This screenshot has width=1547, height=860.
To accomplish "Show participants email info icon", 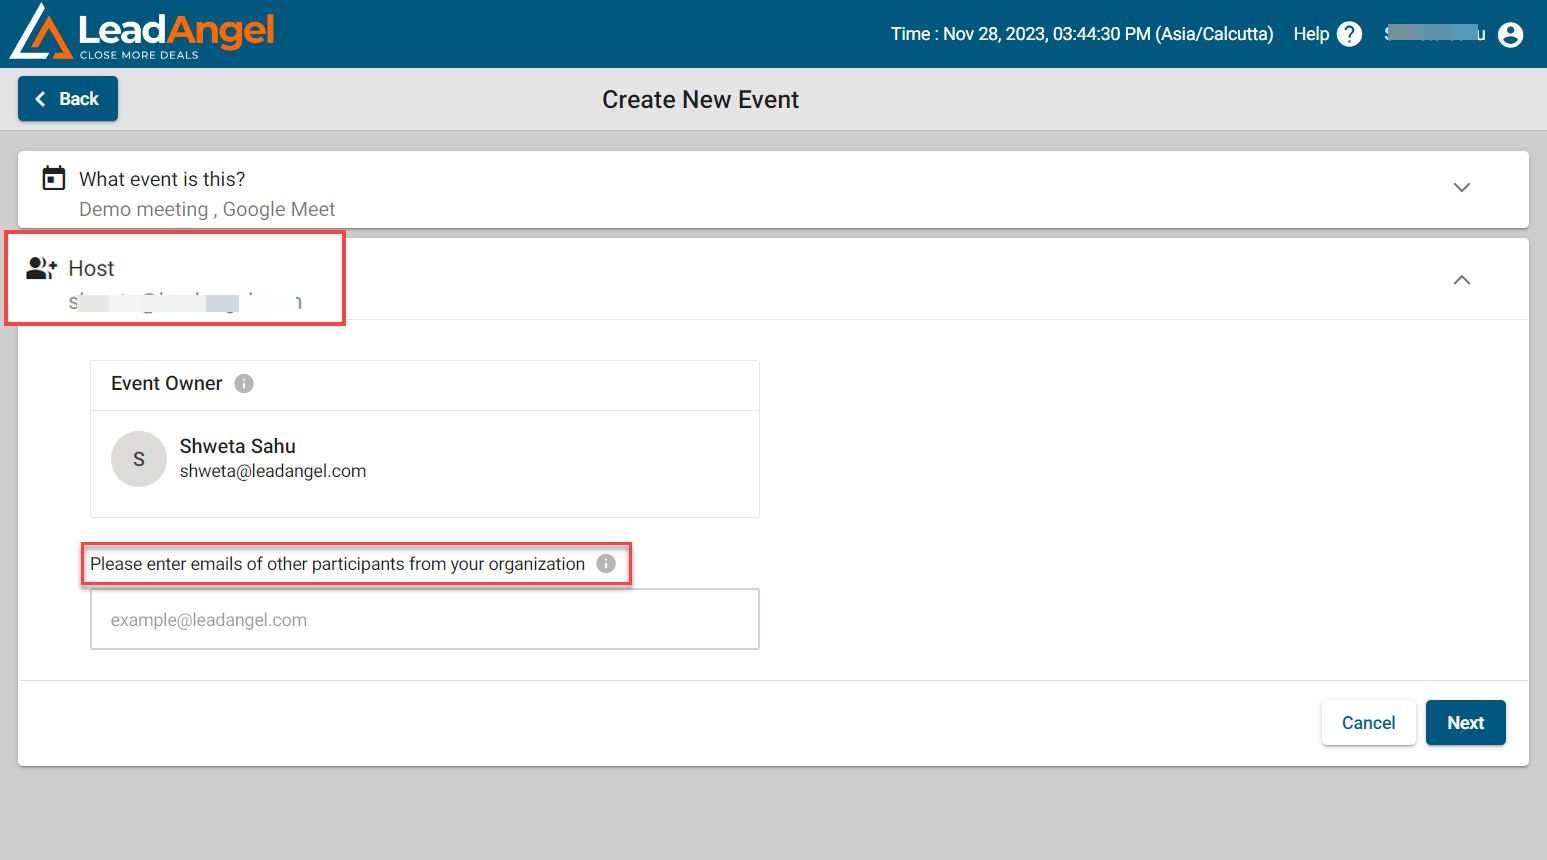I will click(606, 564).
